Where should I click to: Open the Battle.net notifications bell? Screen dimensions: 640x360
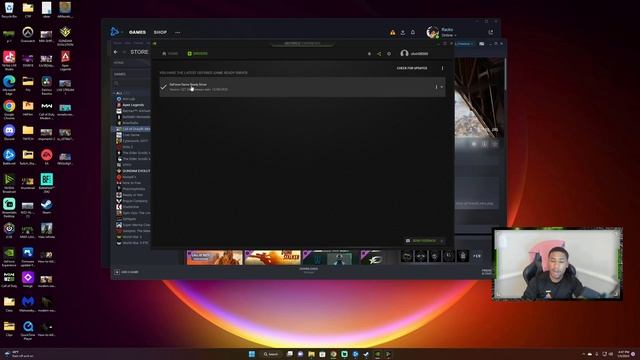(413, 32)
